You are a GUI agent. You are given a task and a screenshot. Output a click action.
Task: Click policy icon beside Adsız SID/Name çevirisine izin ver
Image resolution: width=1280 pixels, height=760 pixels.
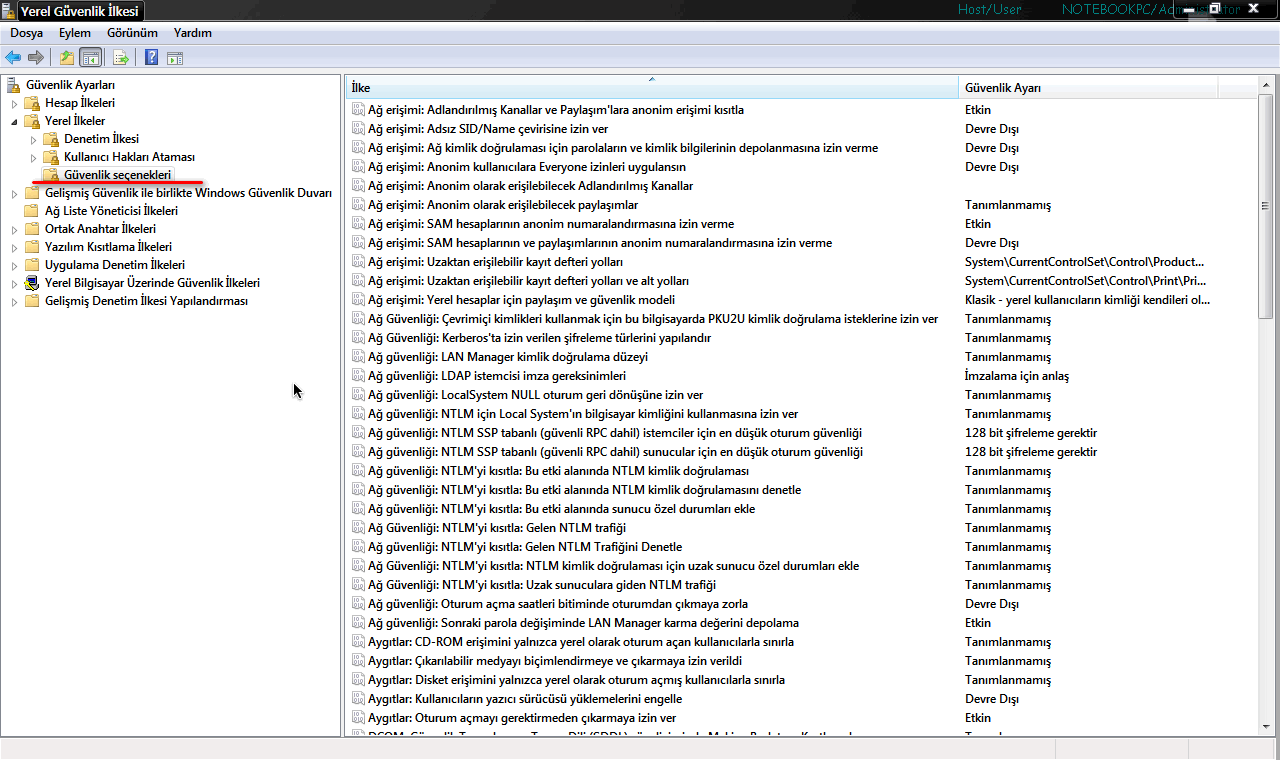pyautogui.click(x=358, y=129)
